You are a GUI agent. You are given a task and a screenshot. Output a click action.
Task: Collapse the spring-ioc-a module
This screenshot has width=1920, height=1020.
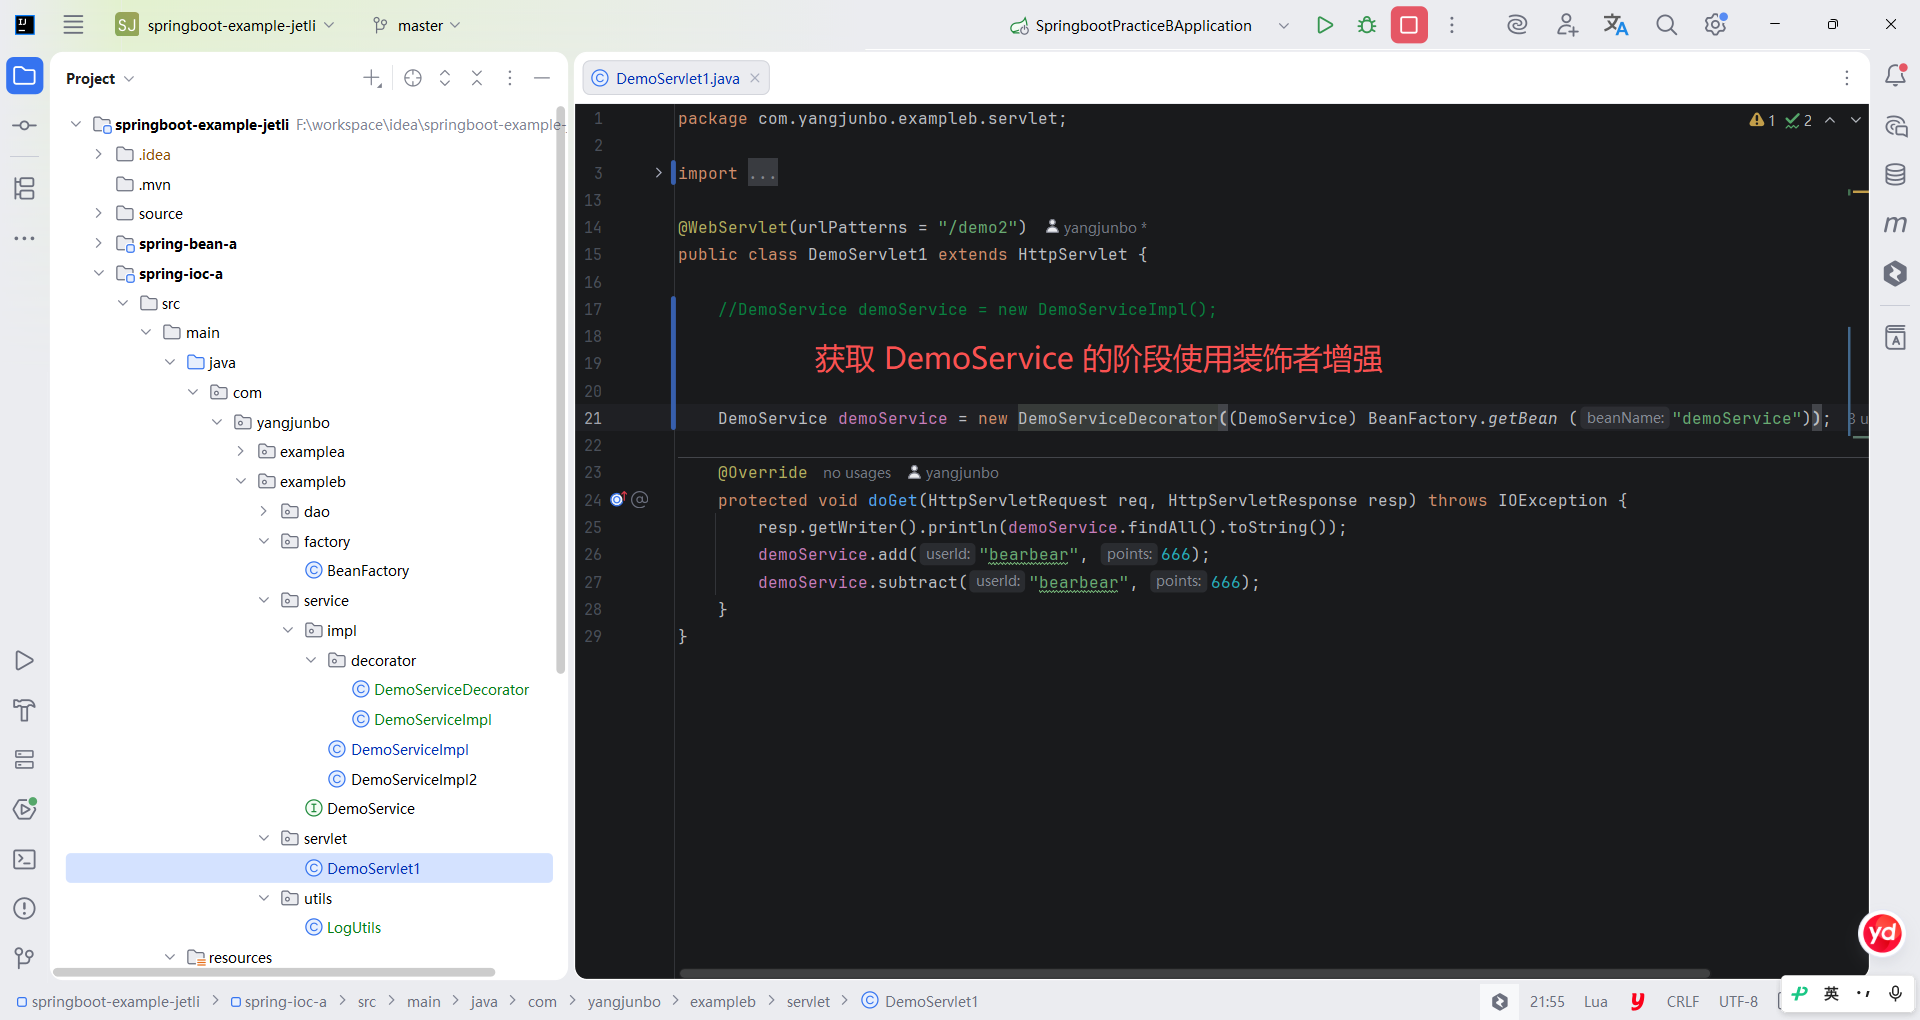tap(98, 273)
